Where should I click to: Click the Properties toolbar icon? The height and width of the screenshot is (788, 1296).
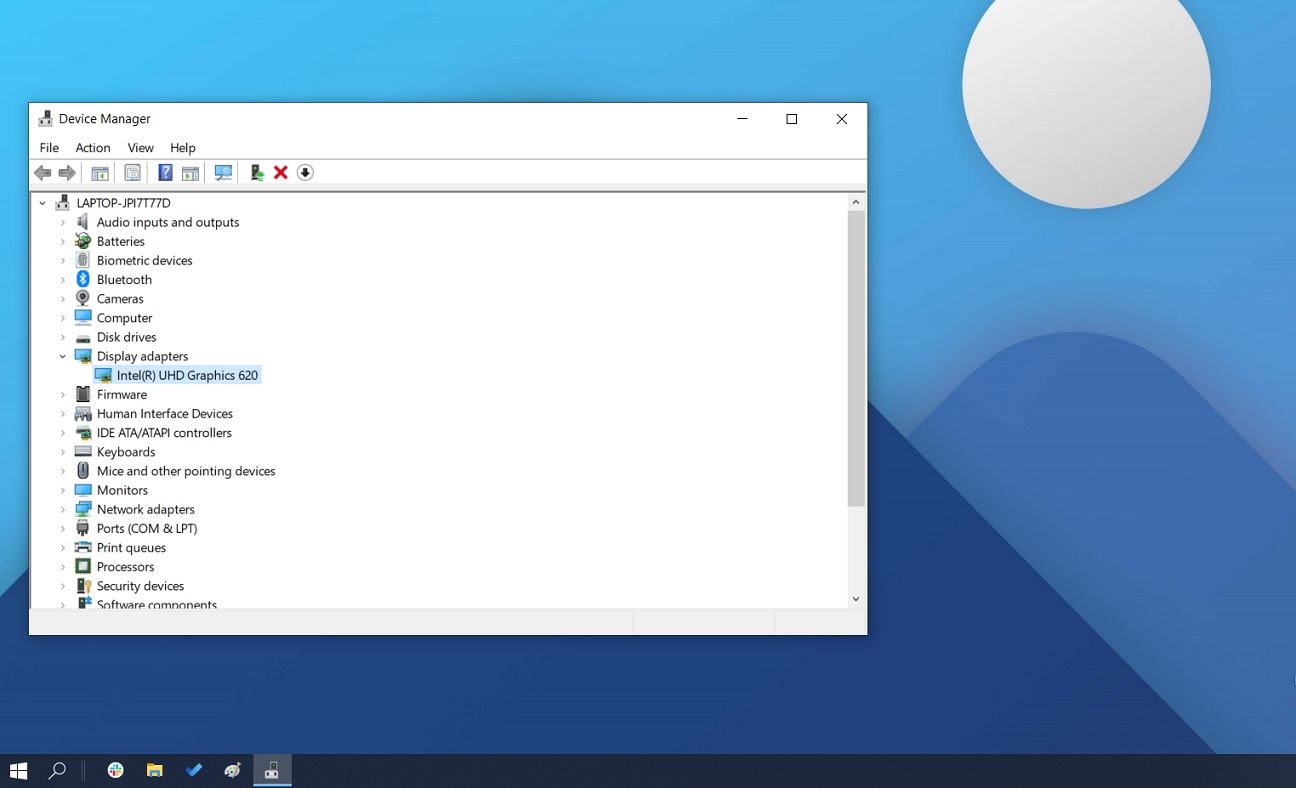click(x=132, y=173)
